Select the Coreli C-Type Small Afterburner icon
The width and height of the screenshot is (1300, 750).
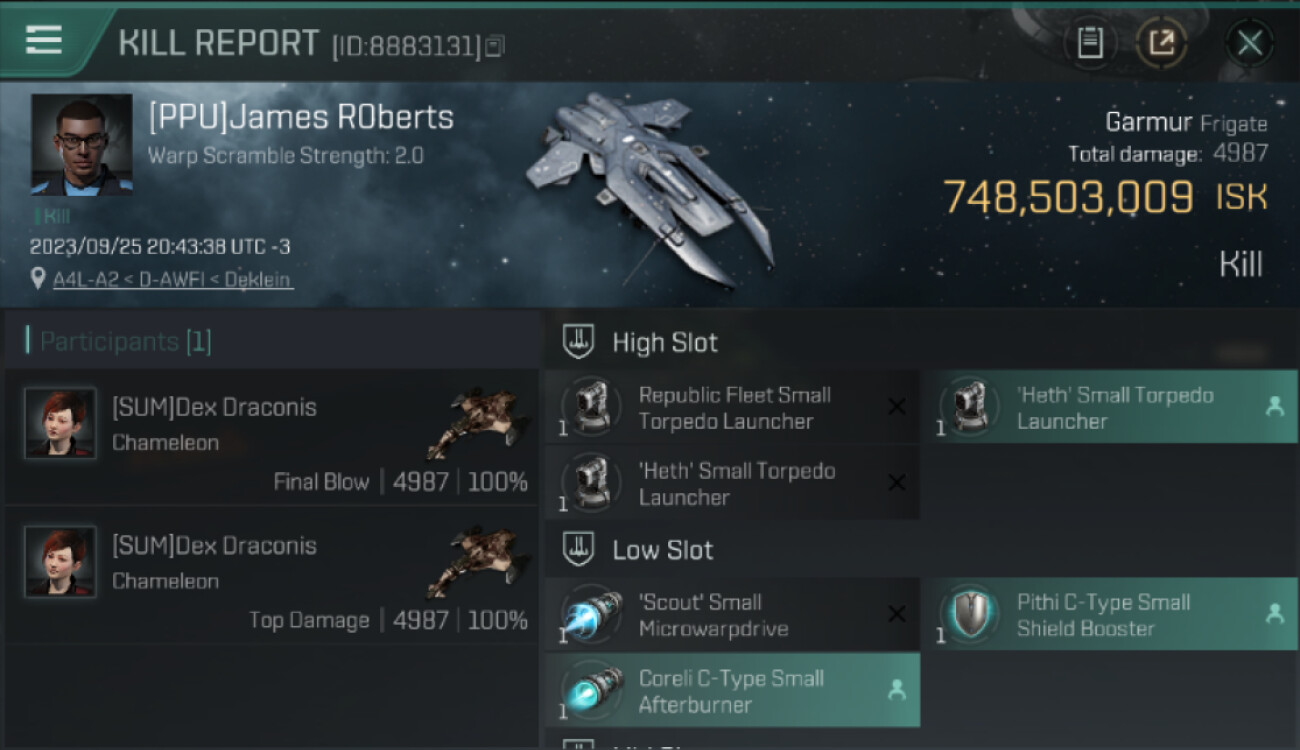592,690
